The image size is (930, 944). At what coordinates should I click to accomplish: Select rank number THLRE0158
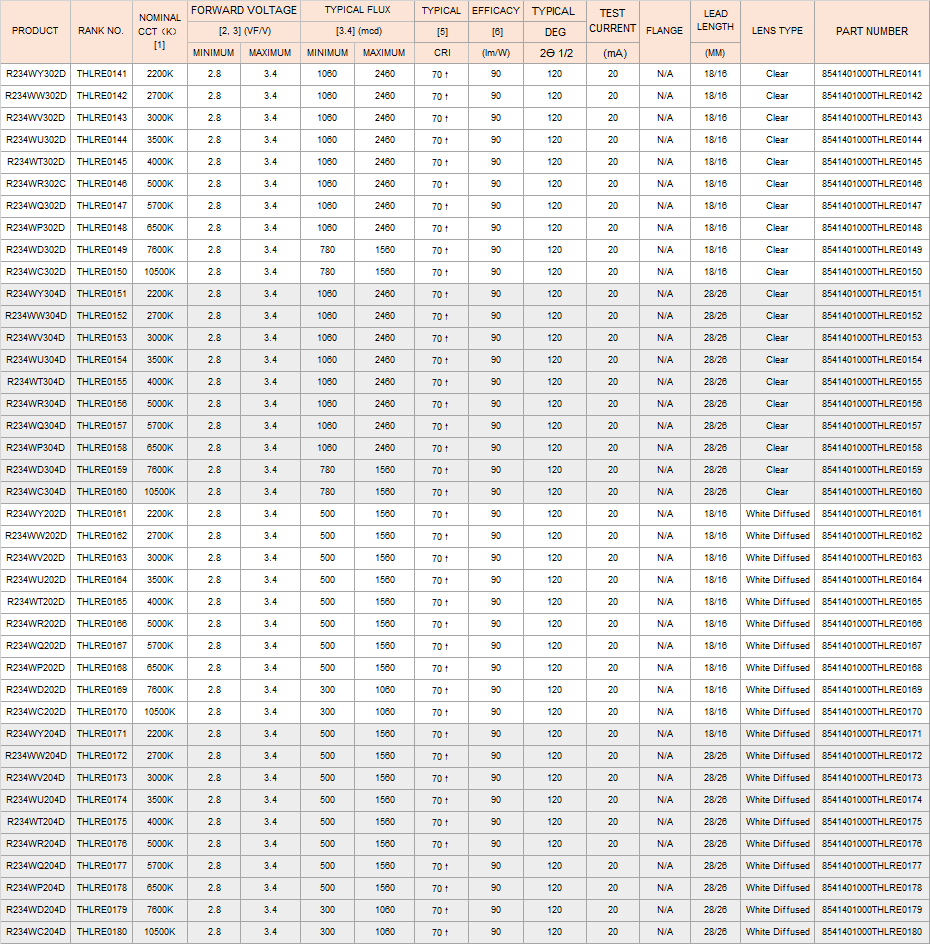pos(101,447)
